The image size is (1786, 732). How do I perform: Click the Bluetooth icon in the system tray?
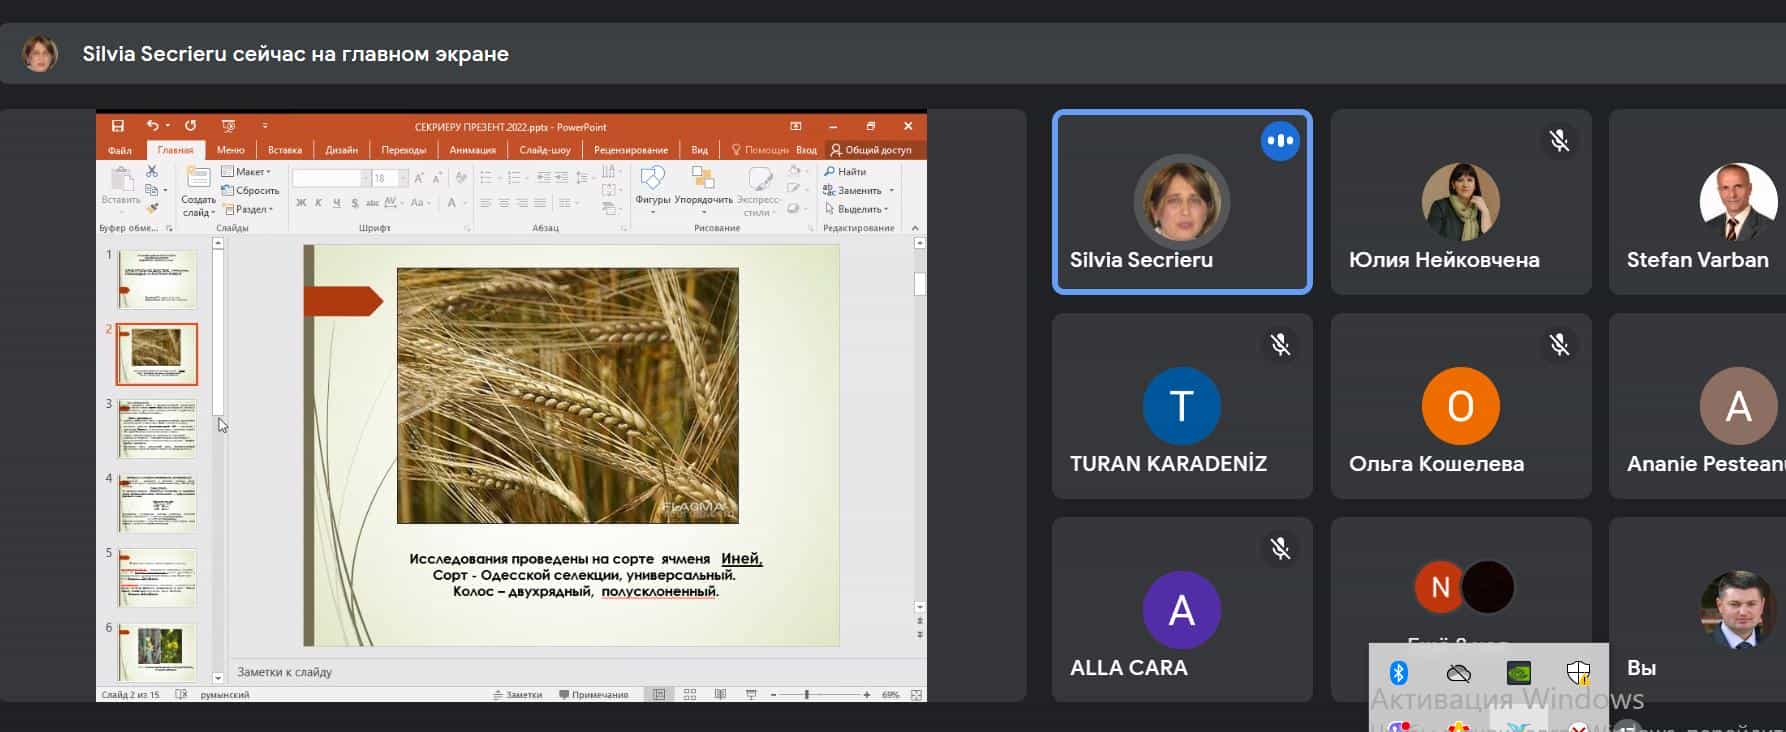1399,673
